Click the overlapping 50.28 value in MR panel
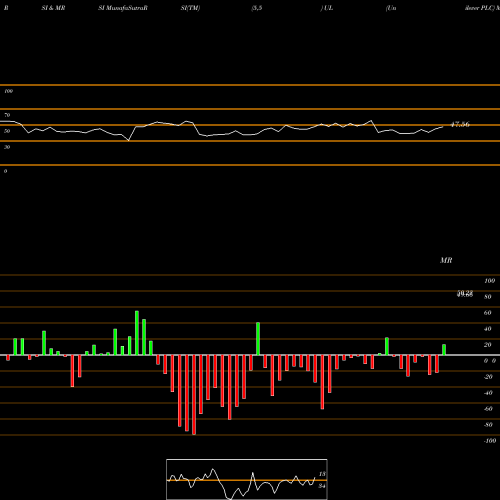Viewport: 500px width, 500px height. [465, 294]
